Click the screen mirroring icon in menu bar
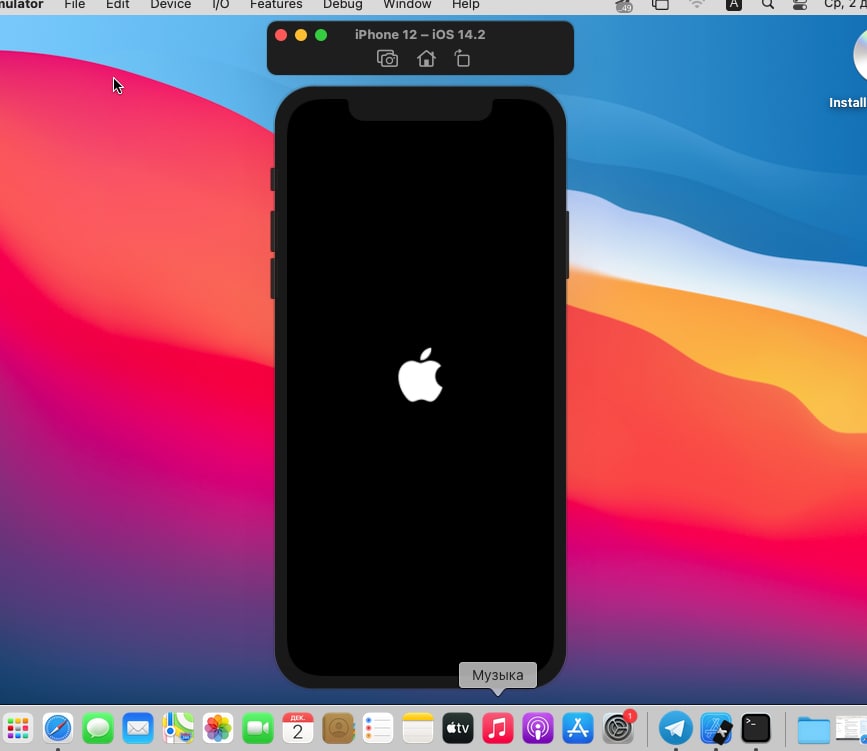 [x=660, y=4]
